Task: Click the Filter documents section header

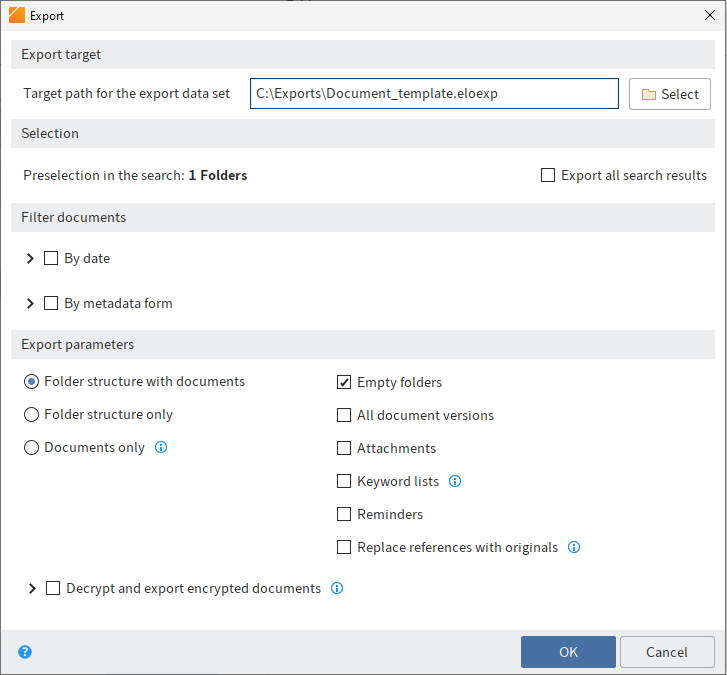Action: (x=363, y=217)
